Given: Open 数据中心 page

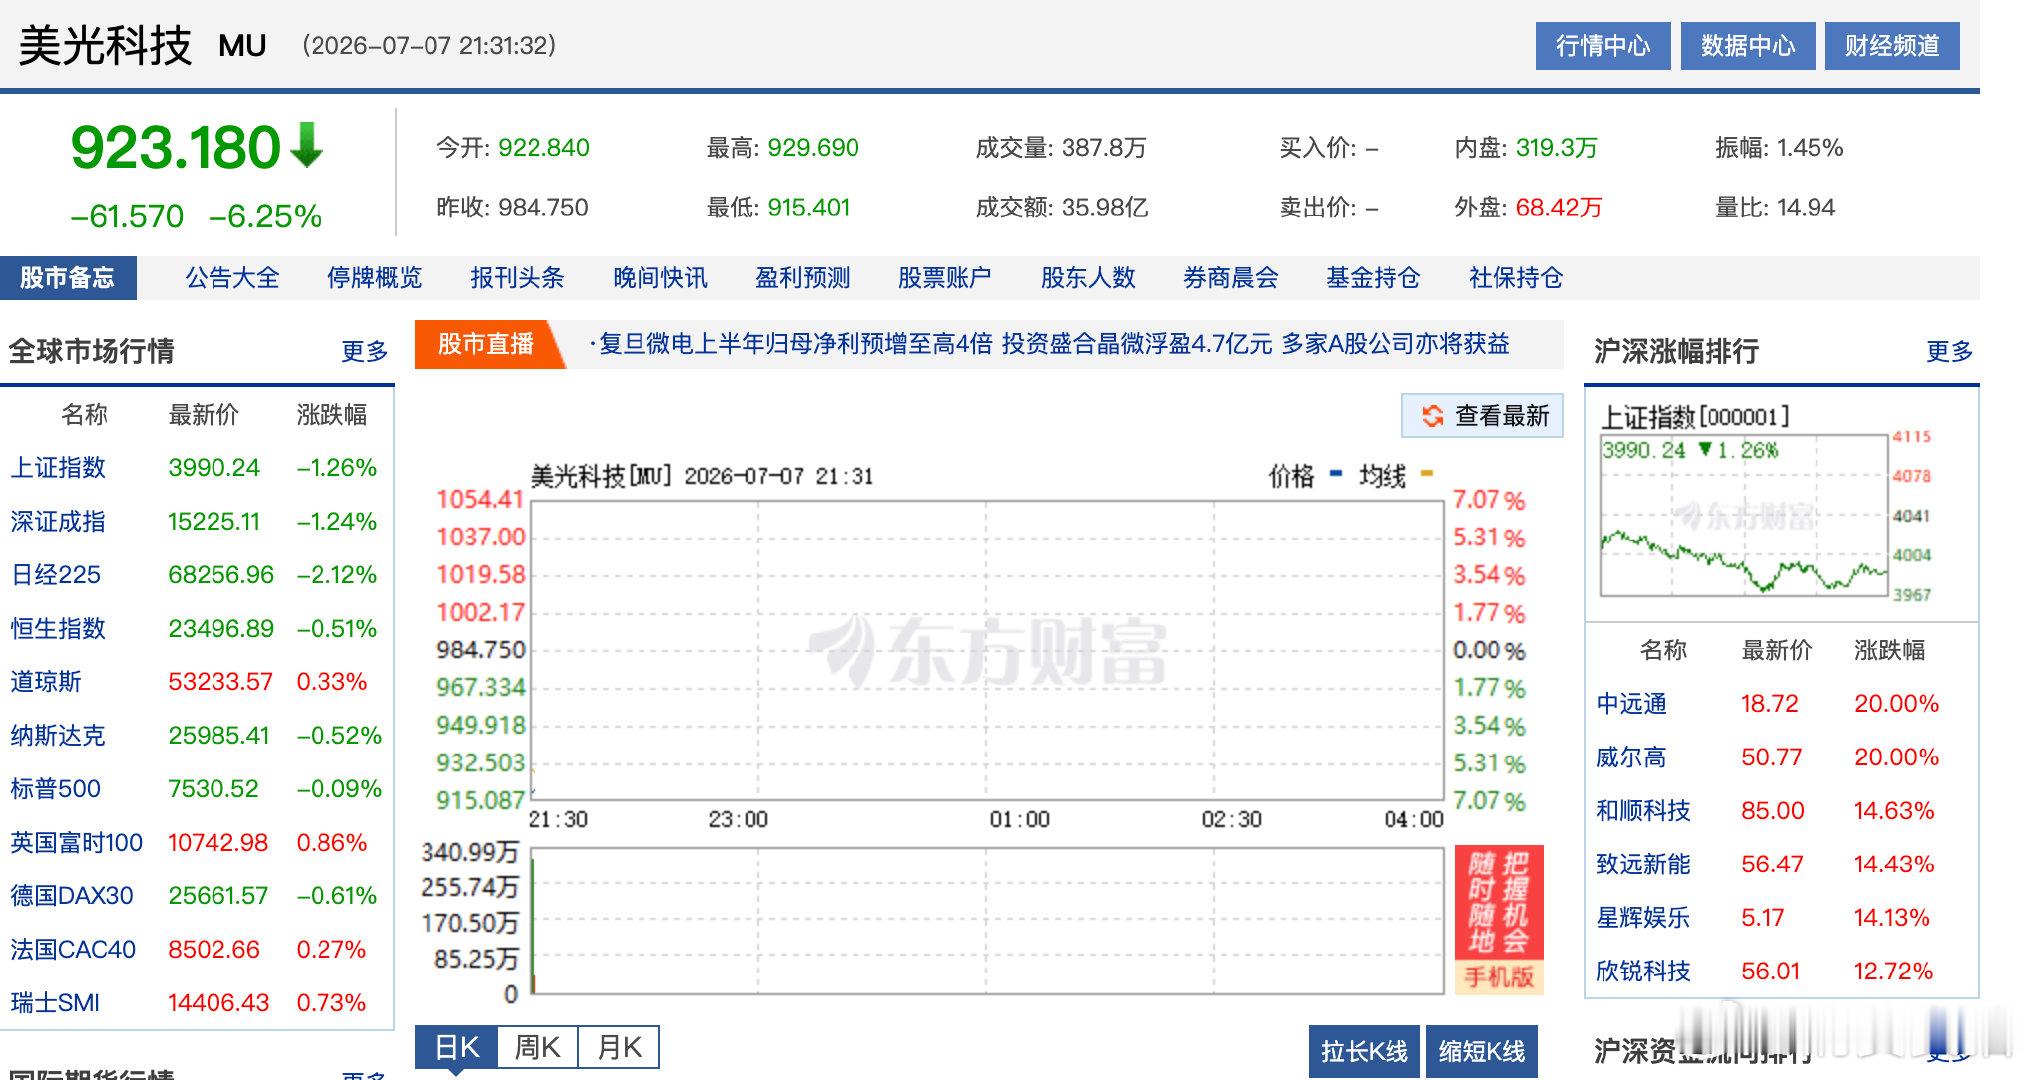Looking at the screenshot, I should [1748, 46].
